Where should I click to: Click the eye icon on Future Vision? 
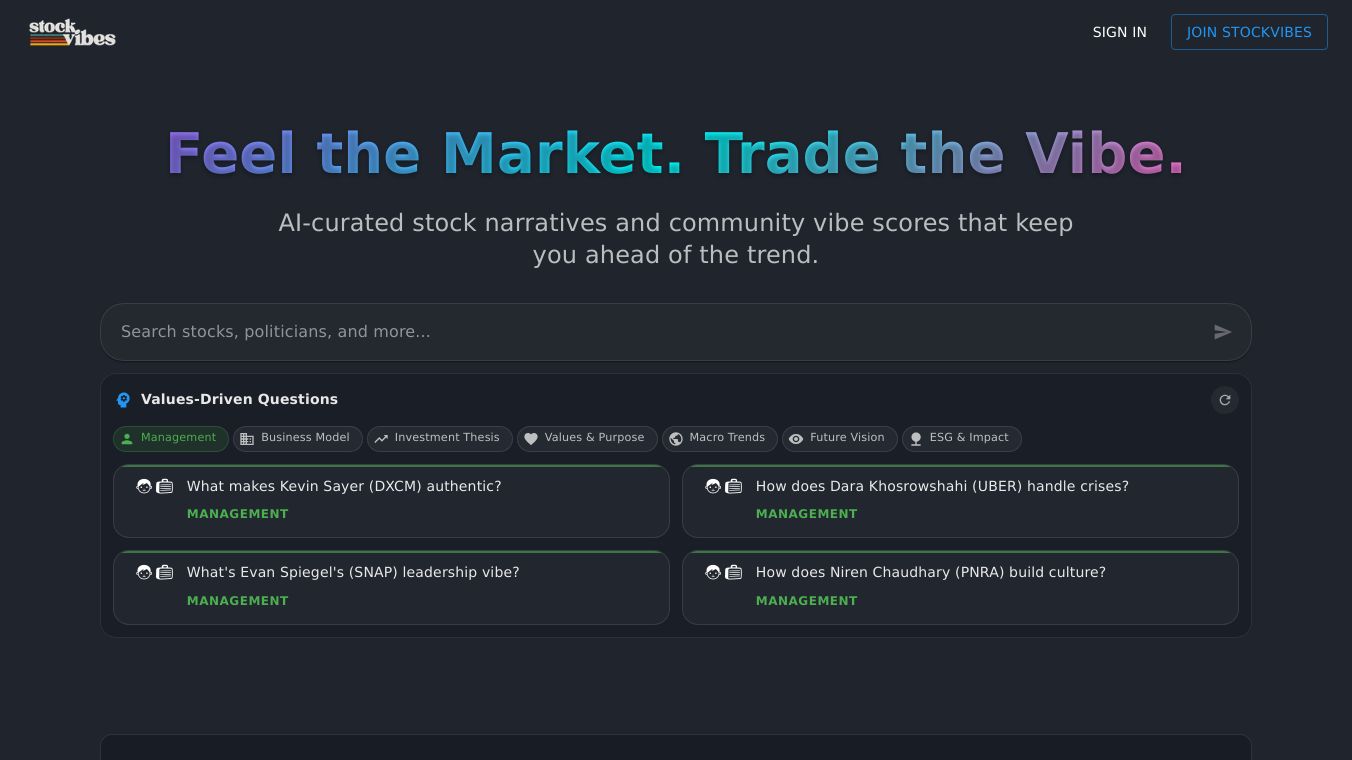(796, 439)
